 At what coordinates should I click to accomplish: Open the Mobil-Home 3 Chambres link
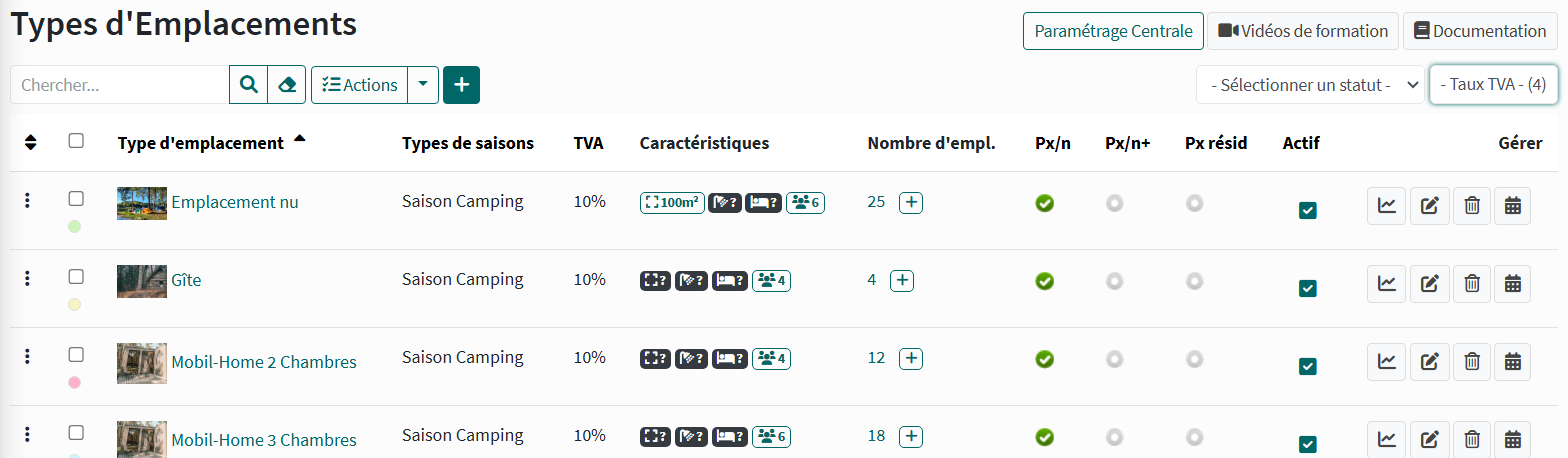click(264, 440)
